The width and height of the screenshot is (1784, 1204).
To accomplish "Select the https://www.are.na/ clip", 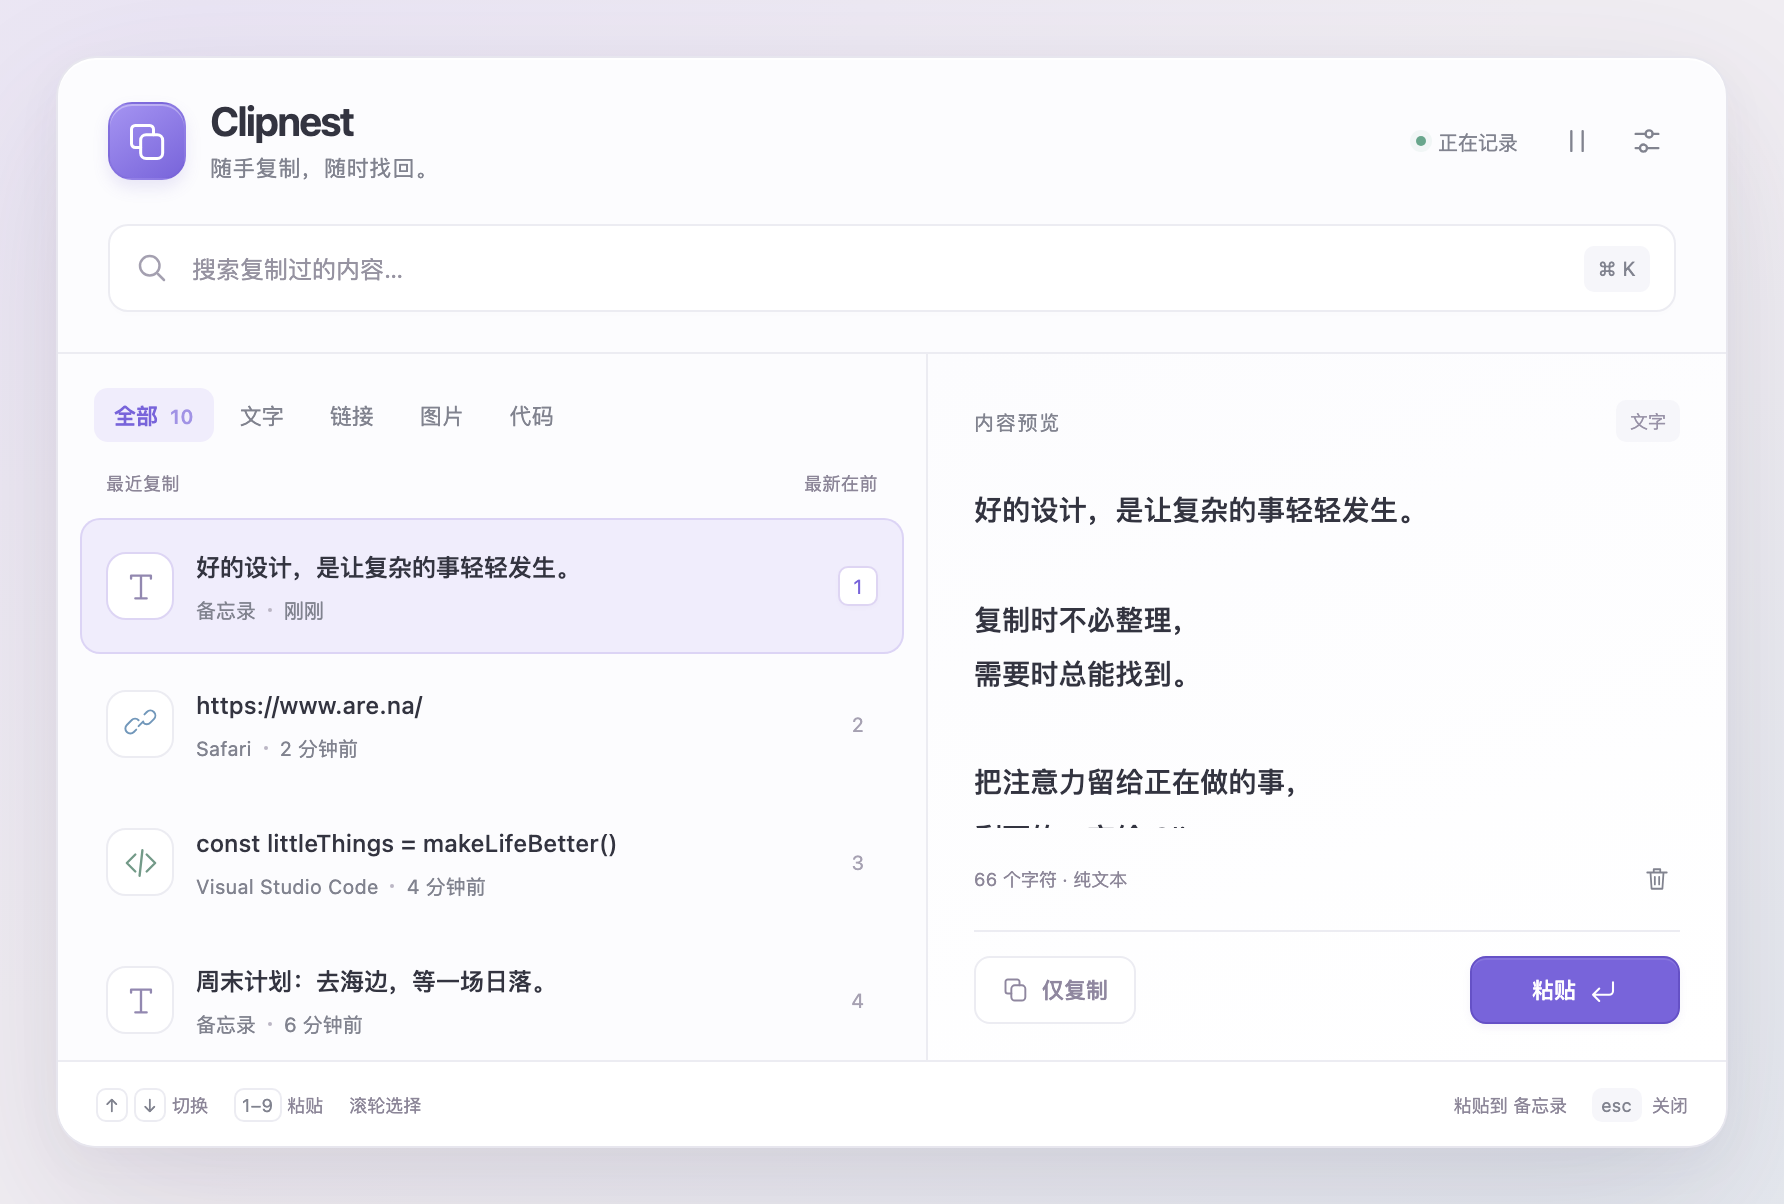I will point(492,724).
